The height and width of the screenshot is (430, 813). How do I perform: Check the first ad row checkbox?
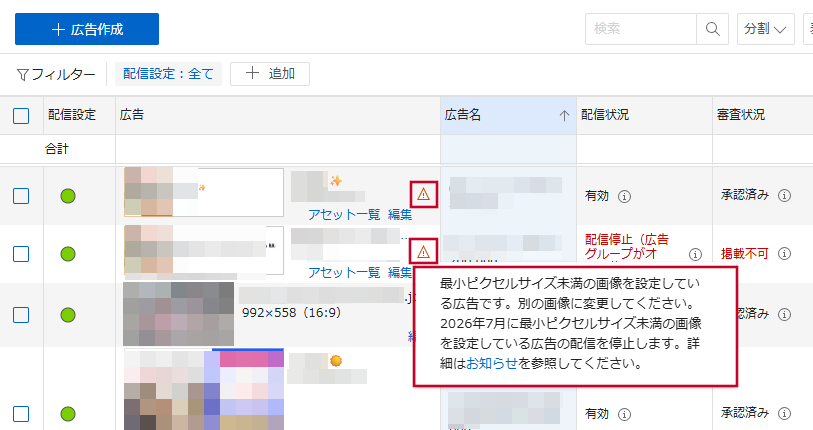21,196
